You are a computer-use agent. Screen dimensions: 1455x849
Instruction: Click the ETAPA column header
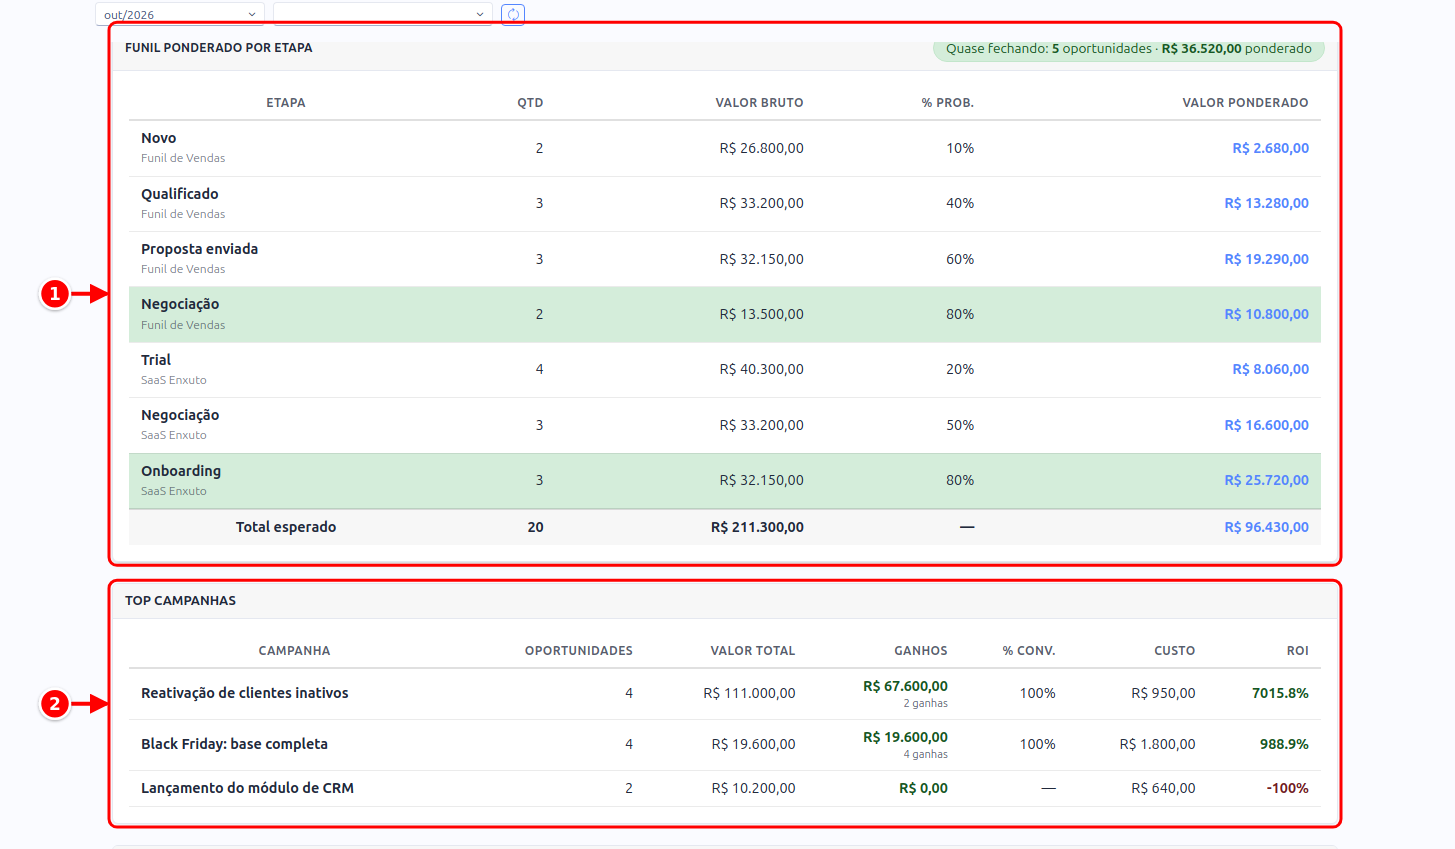click(x=286, y=103)
